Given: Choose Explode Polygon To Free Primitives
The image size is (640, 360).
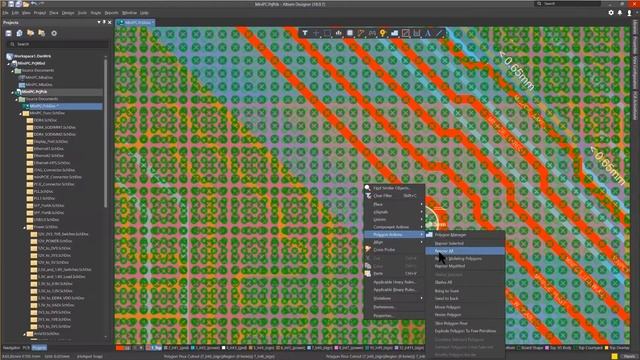Looking at the screenshot, I should pos(465,331).
